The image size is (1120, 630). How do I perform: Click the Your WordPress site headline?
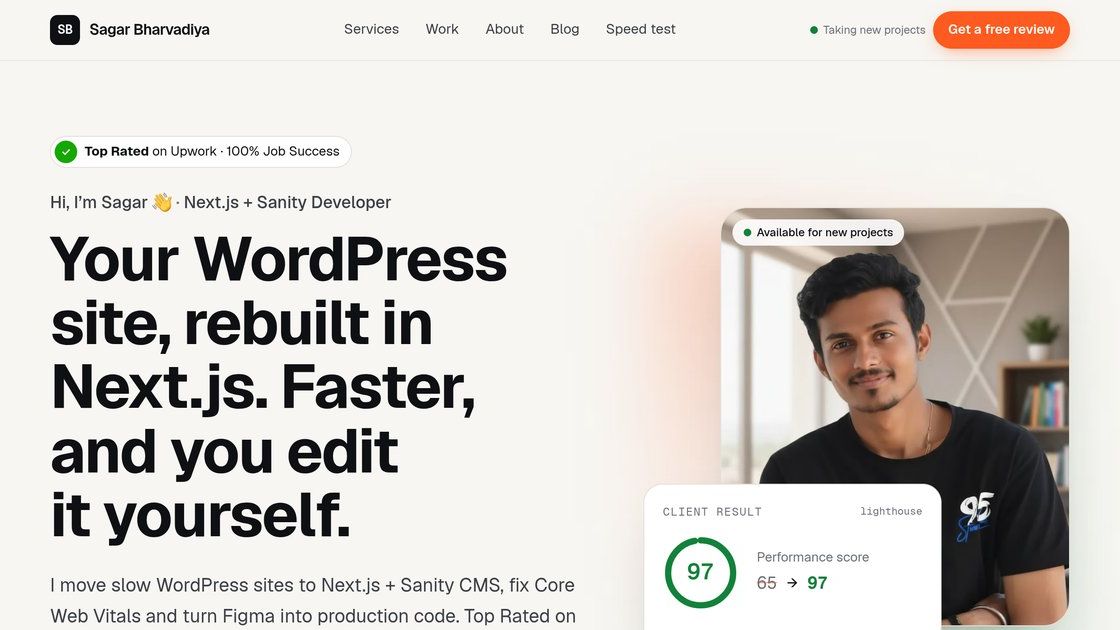(x=279, y=386)
